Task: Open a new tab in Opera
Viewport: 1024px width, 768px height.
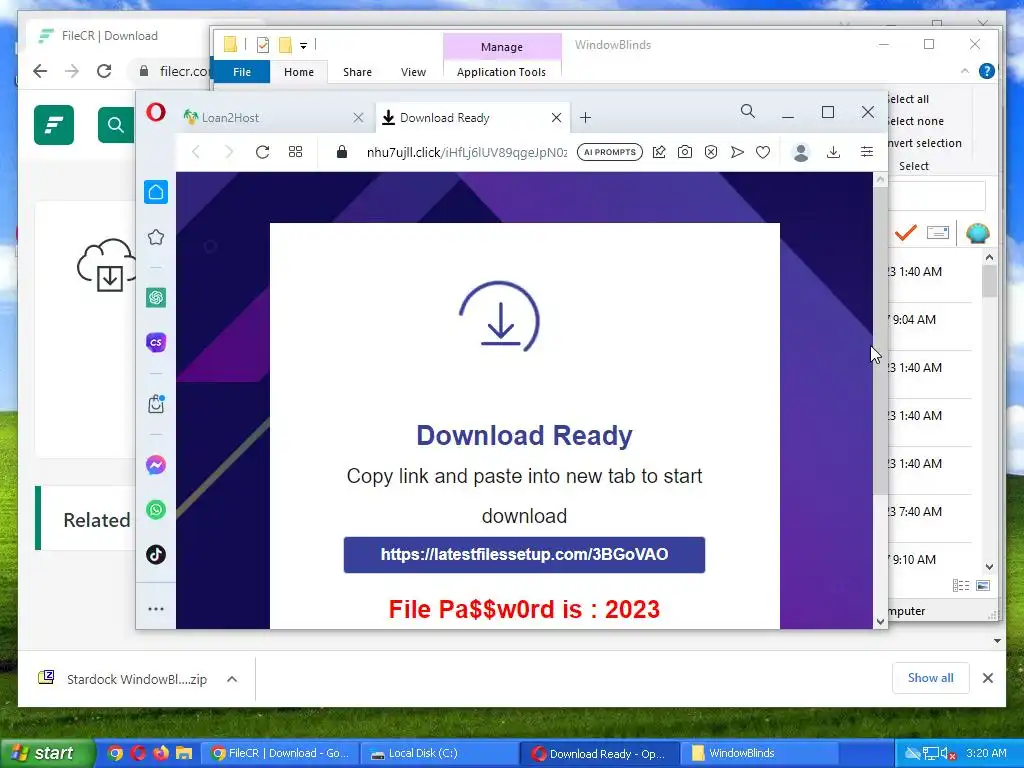Action: [x=585, y=118]
